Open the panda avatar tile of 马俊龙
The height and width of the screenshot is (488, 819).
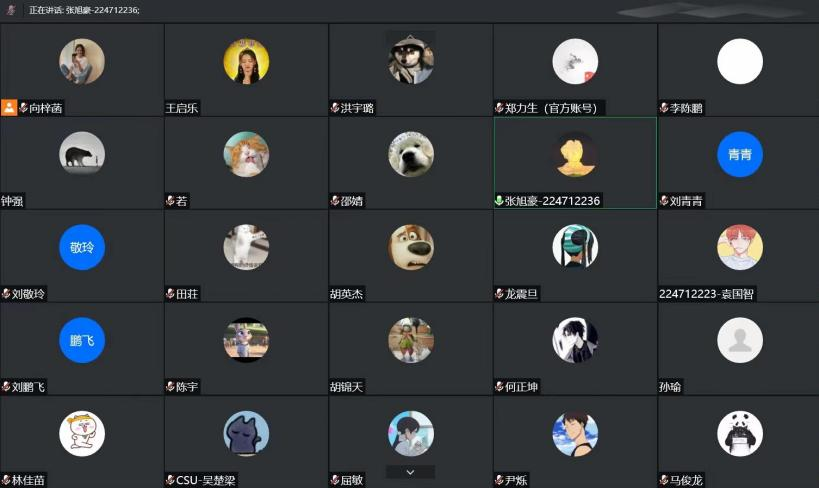(740, 433)
